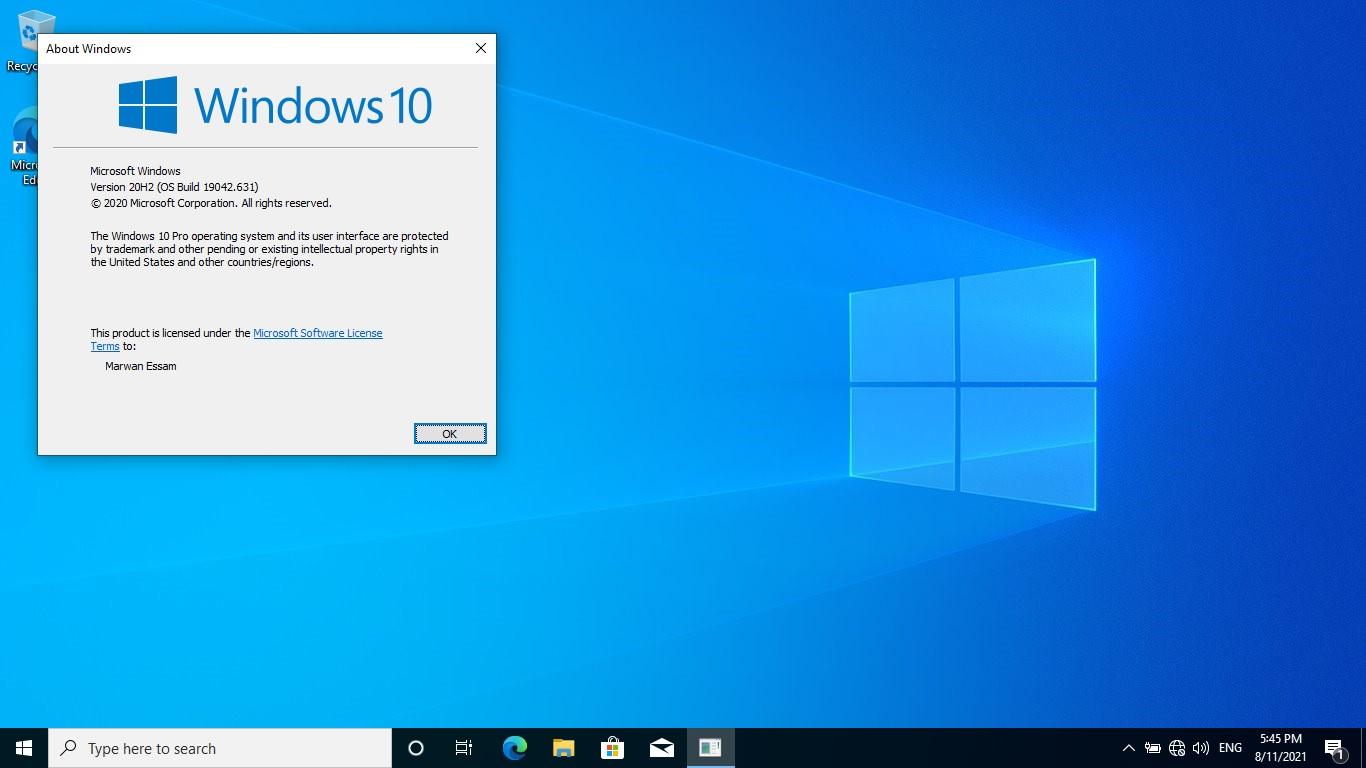Select the winver app taskbar button
1366x768 pixels.
710,748
